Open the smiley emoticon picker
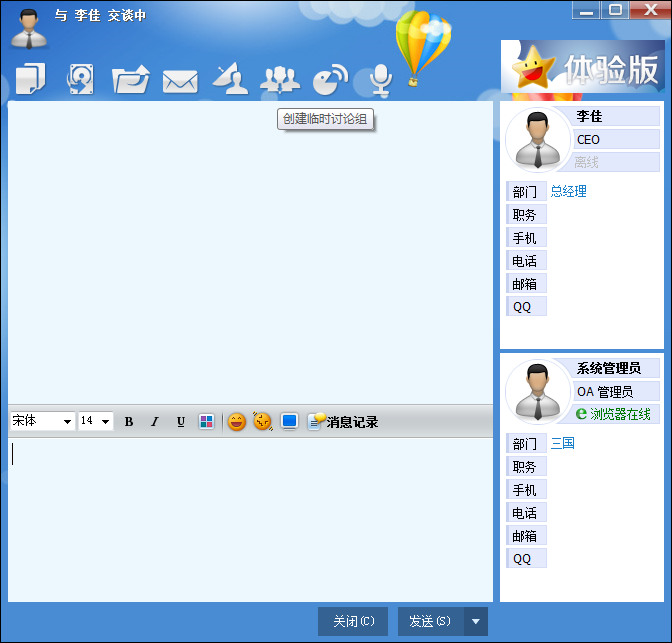 (x=236, y=422)
